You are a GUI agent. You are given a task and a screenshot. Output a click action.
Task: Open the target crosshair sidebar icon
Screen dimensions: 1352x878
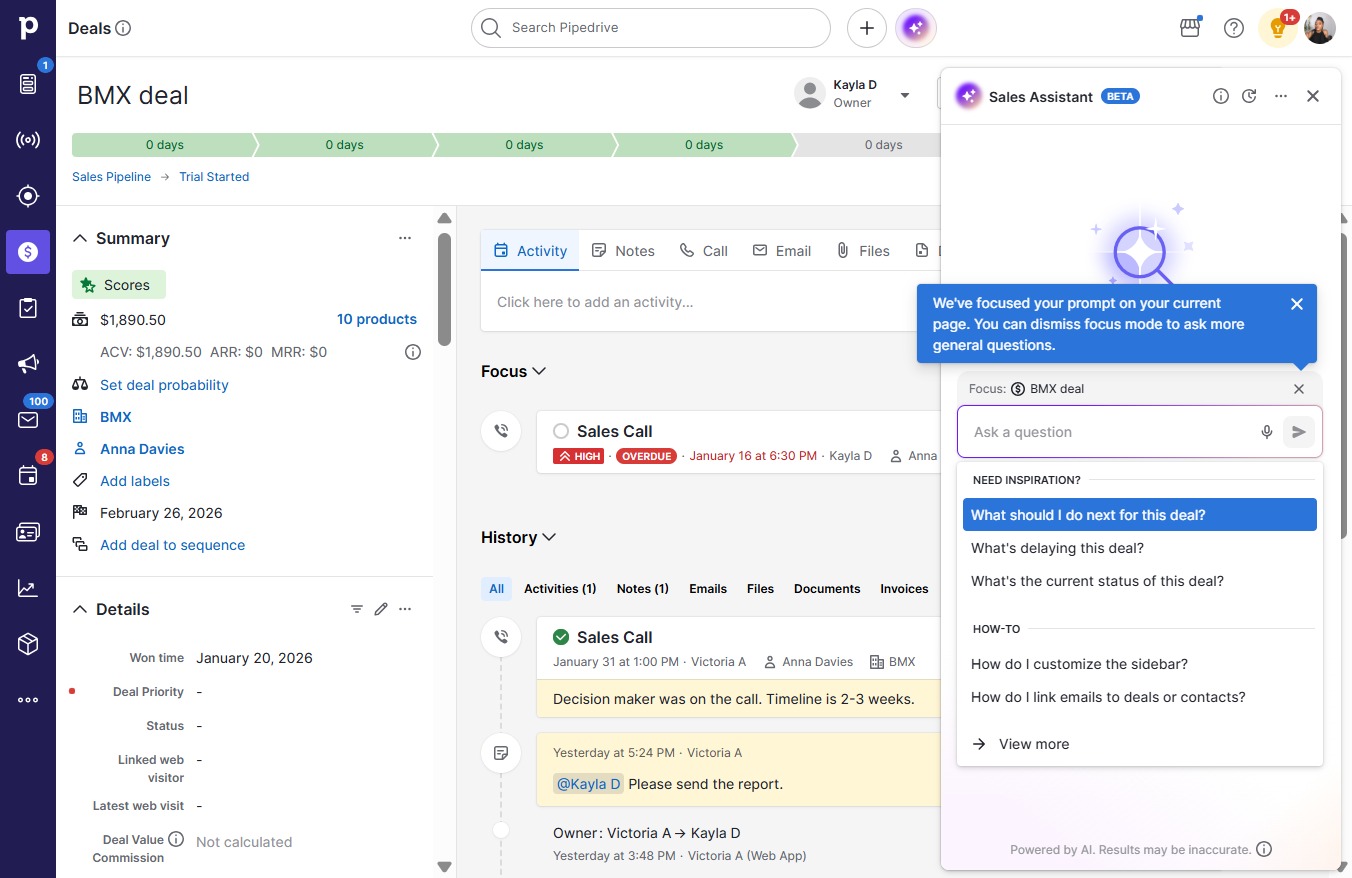28,196
